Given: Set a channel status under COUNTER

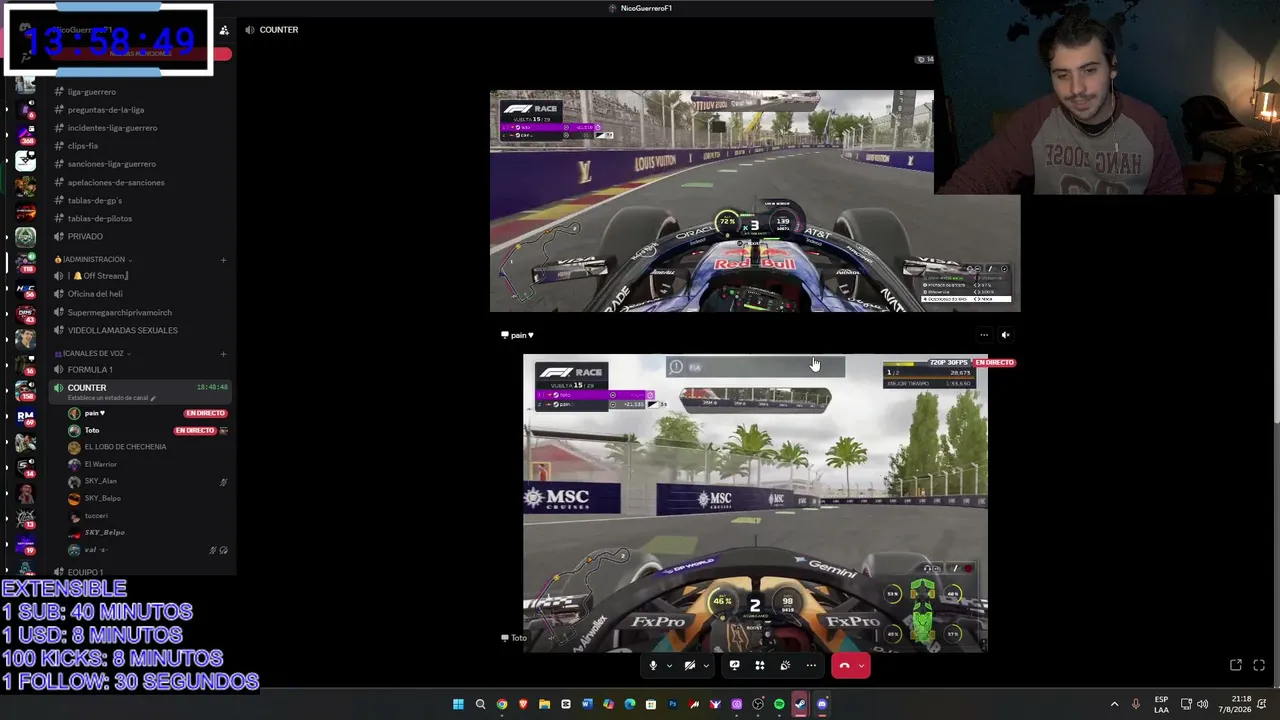Looking at the screenshot, I should coord(111,398).
